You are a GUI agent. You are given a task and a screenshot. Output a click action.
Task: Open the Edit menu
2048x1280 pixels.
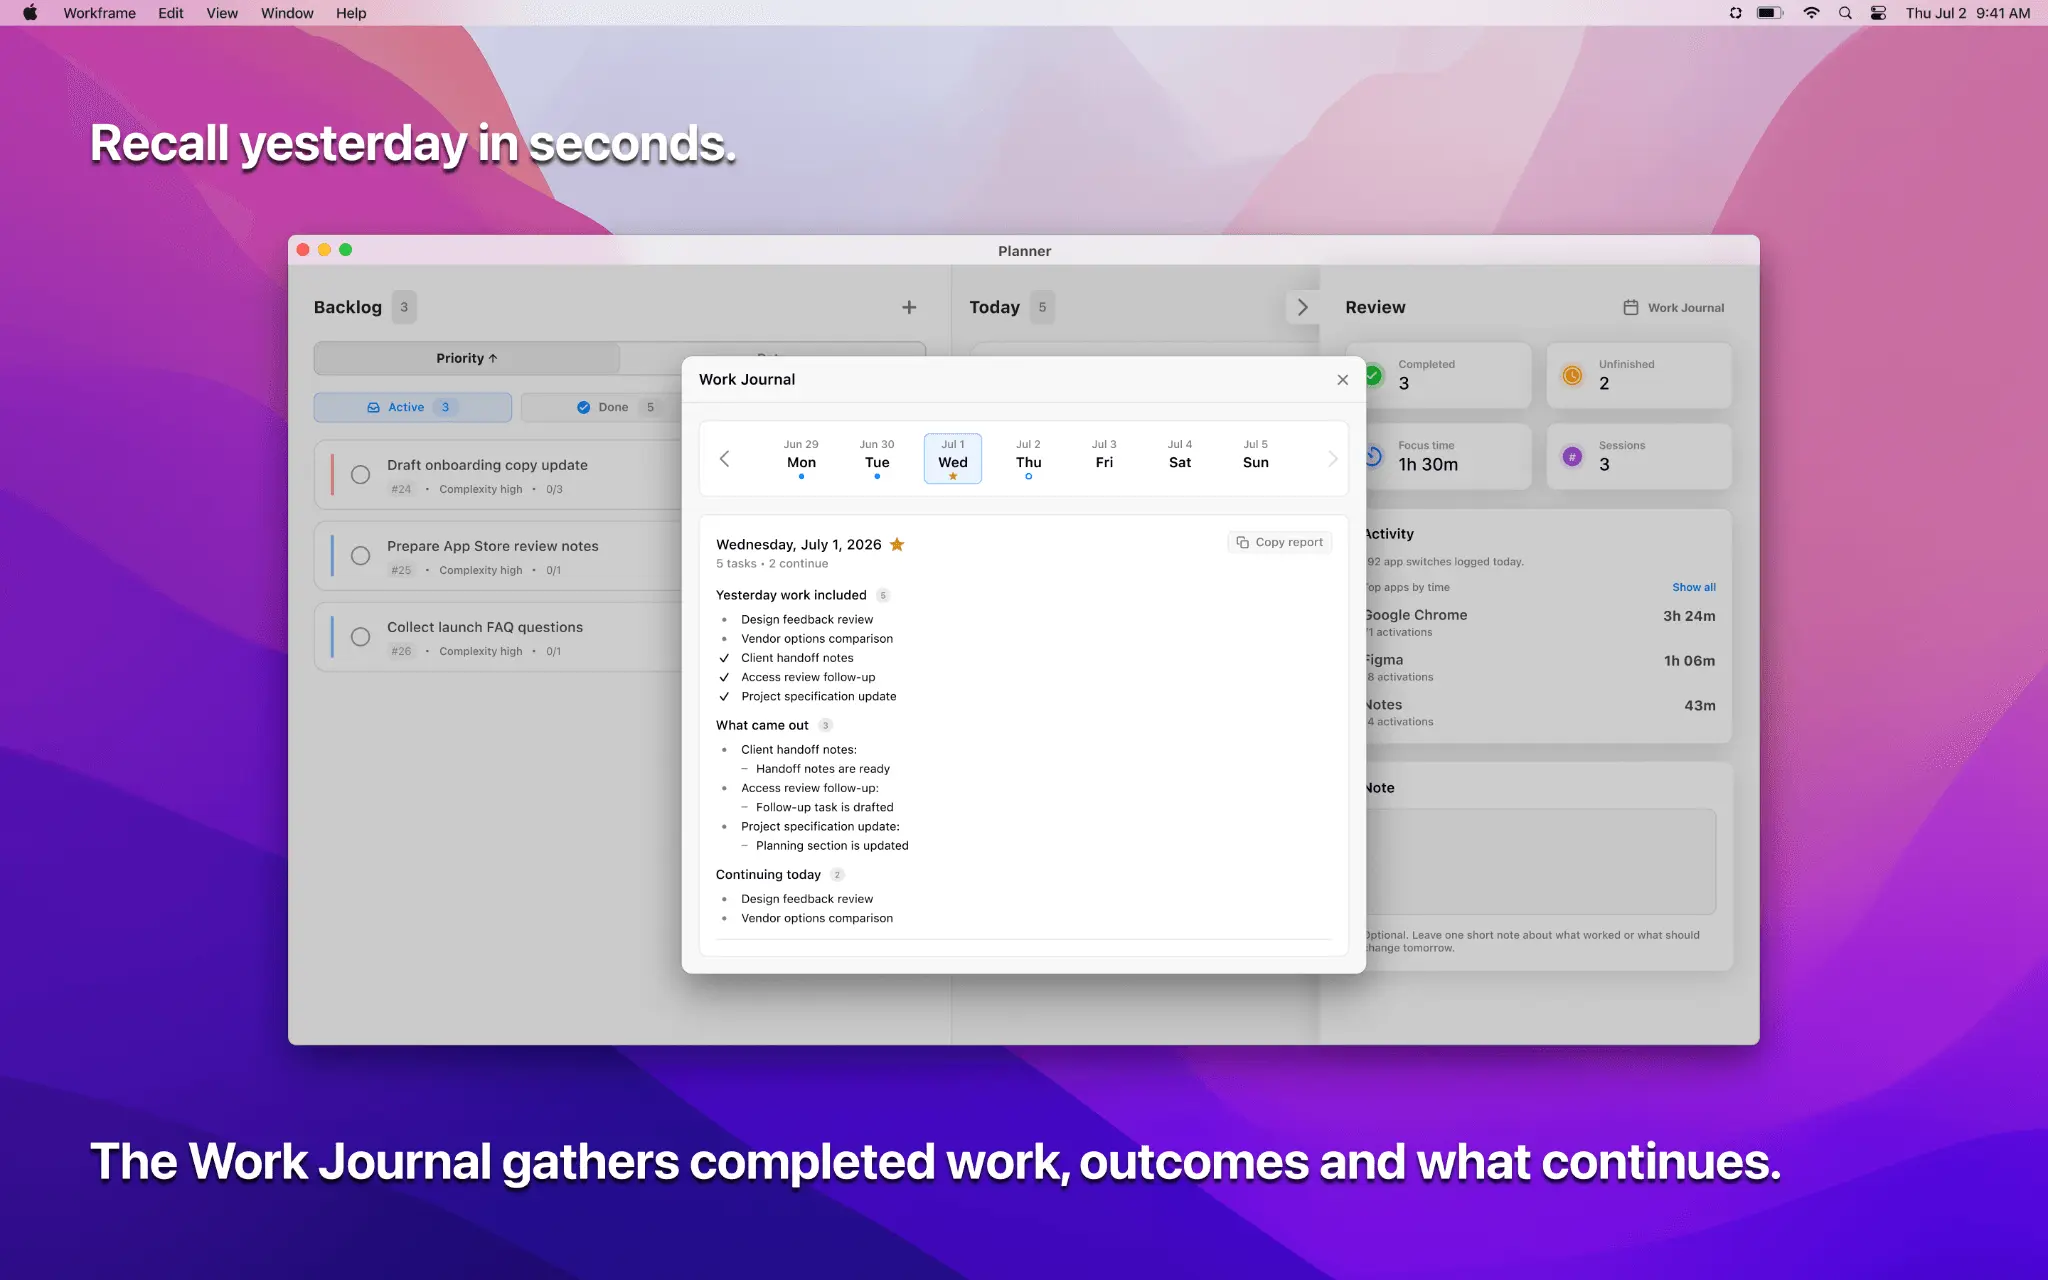170,13
